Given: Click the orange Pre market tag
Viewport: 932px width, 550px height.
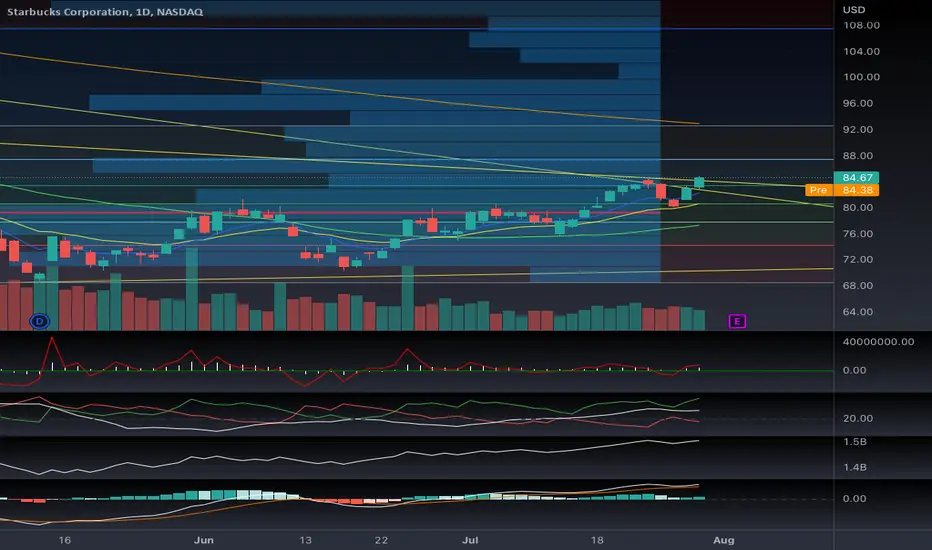Looking at the screenshot, I should (819, 190).
